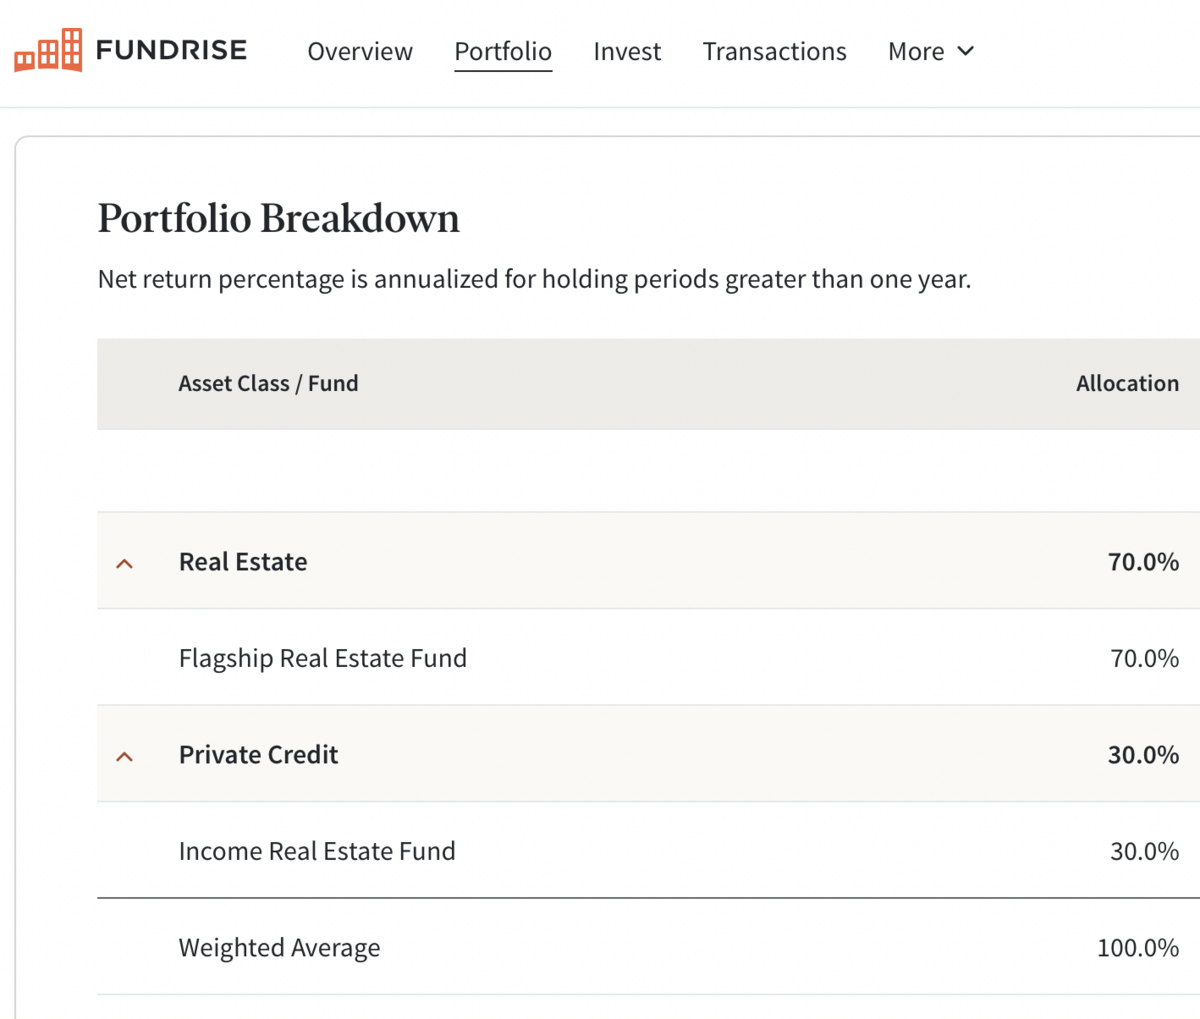Image resolution: width=1200 pixels, height=1019 pixels.
Task: Click the 30.0% Private Credit allocation value
Action: (x=1143, y=755)
